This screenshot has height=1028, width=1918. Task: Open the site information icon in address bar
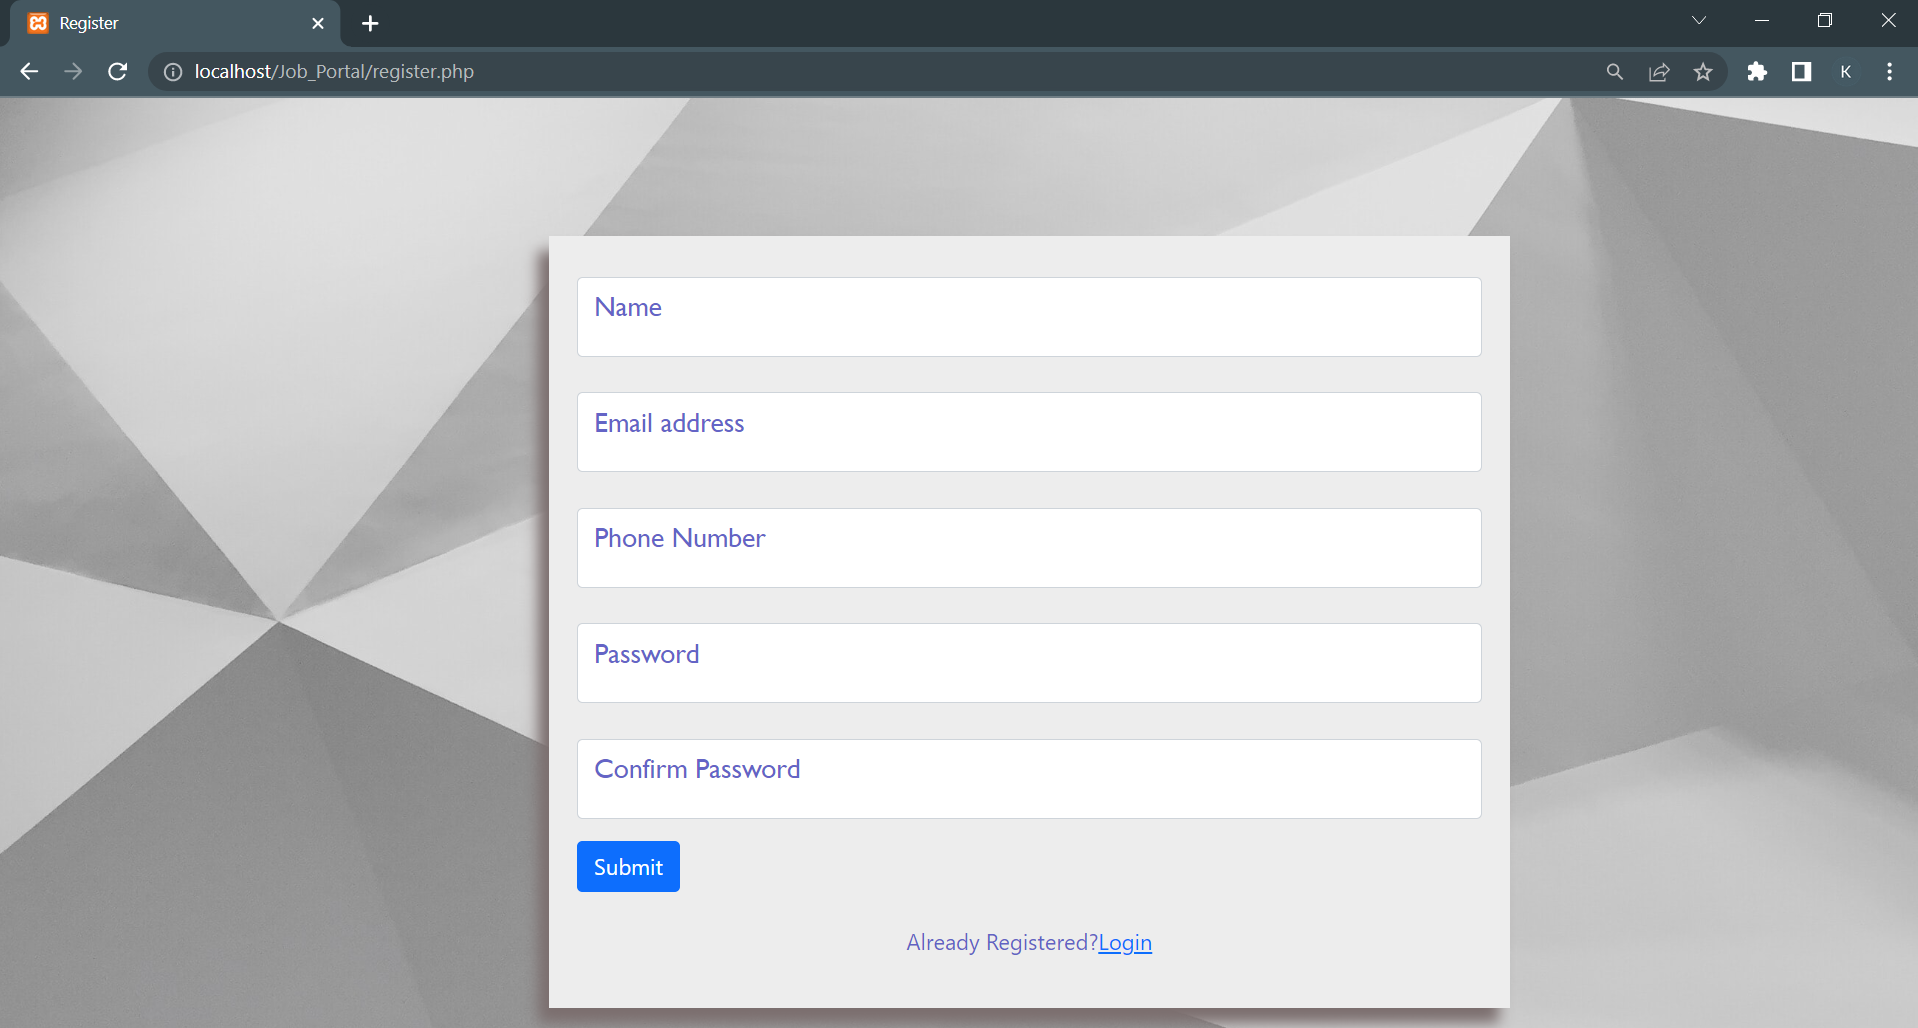coord(172,71)
